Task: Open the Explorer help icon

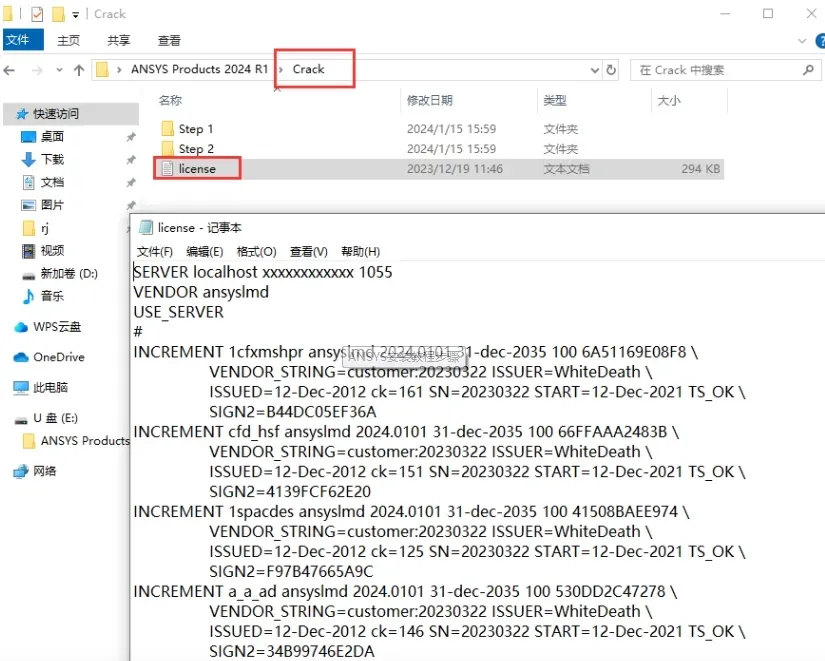Action: tap(820, 41)
